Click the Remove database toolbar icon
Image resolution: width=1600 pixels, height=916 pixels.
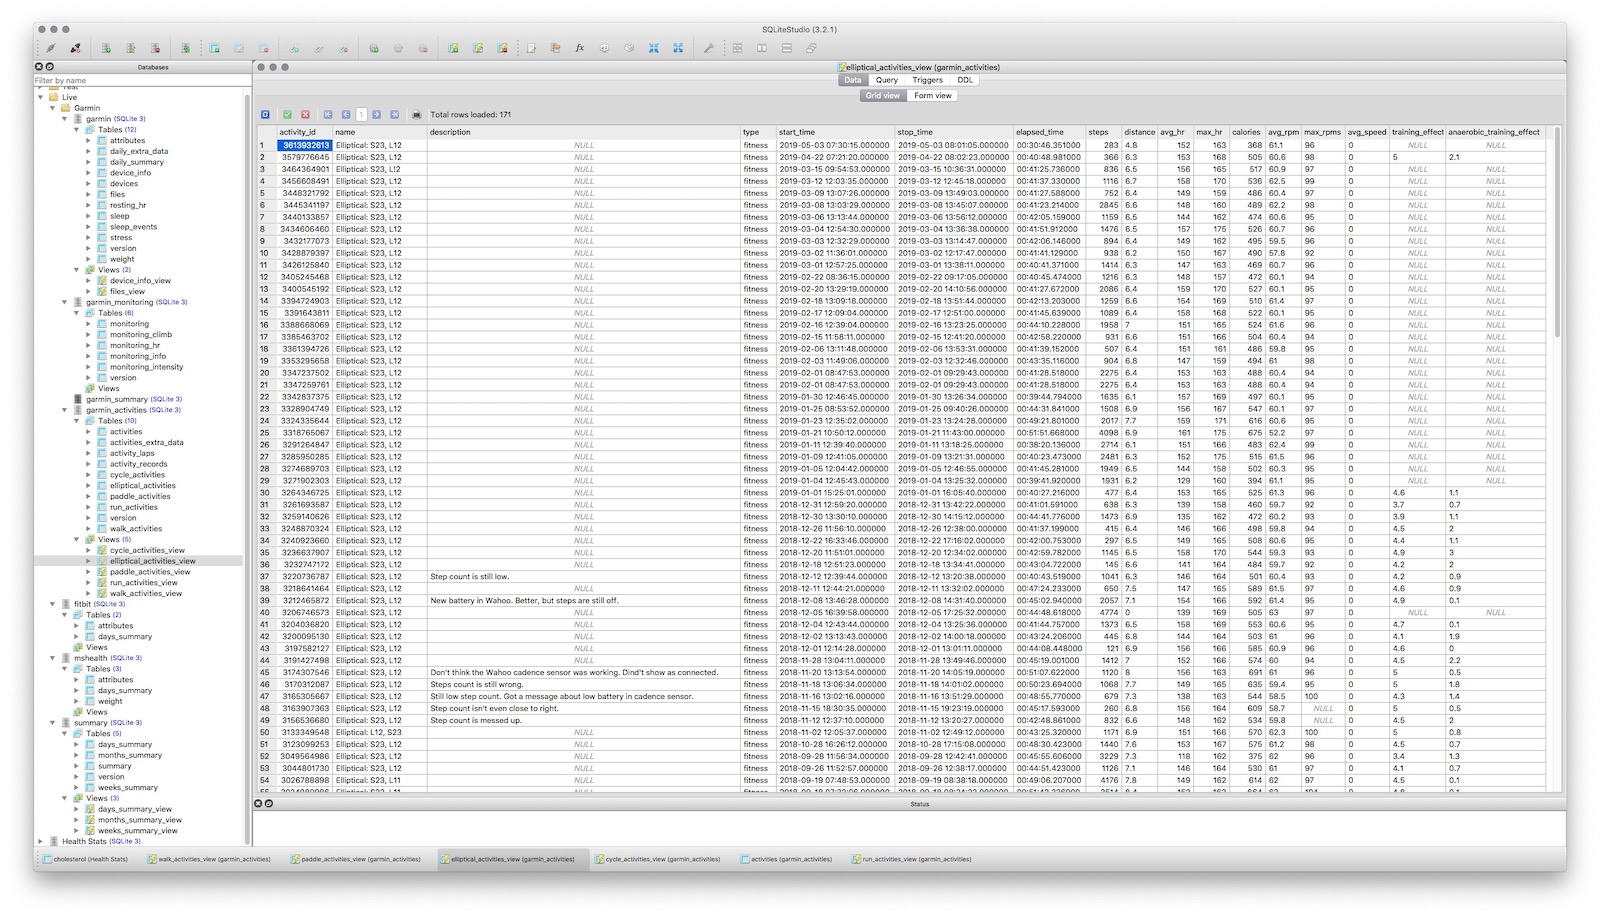[x=155, y=48]
